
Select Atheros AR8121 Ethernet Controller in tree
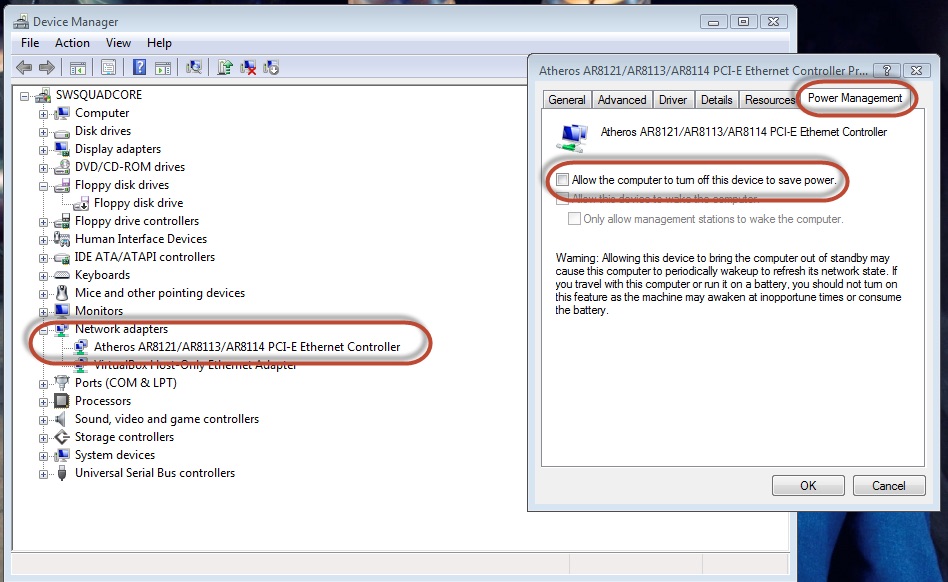247,347
